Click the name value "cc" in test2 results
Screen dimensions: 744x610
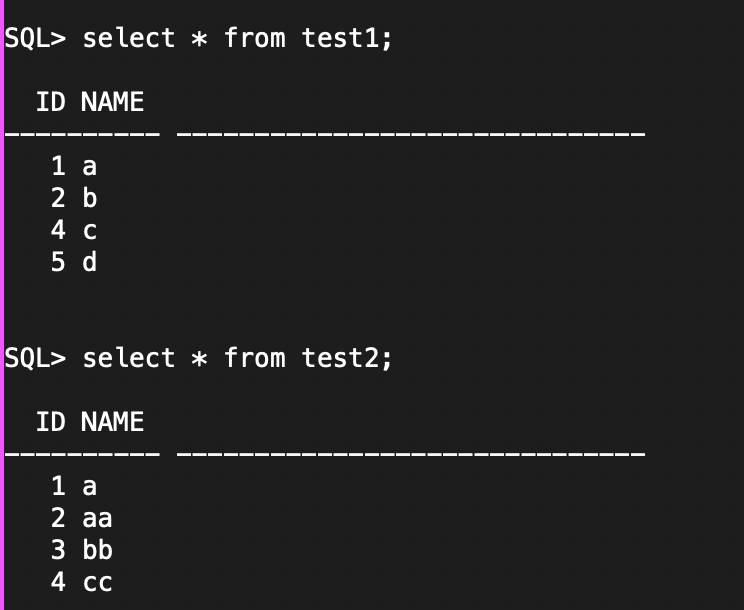pyautogui.click(x=97, y=582)
